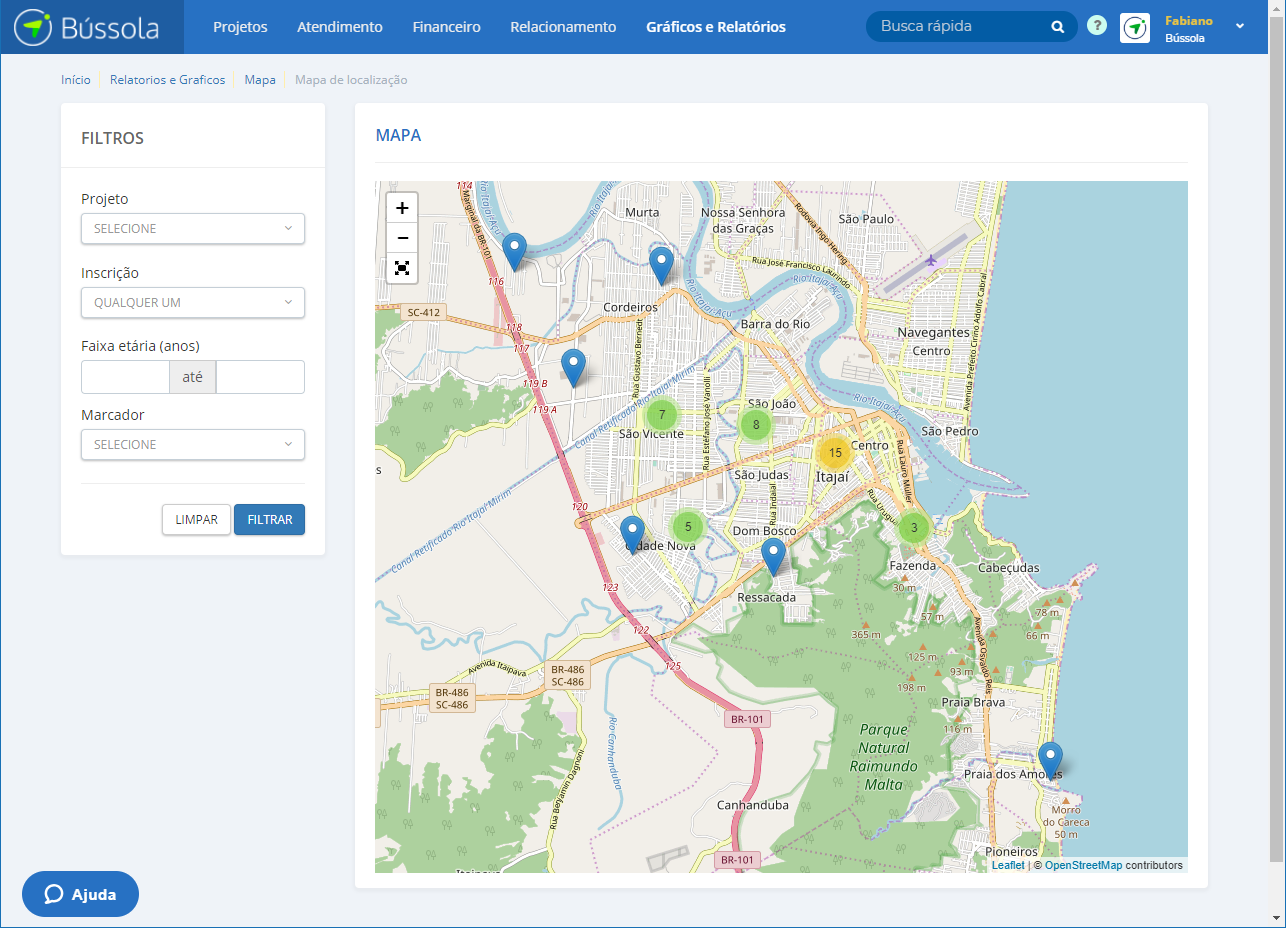Image resolution: width=1286 pixels, height=928 pixels.
Task: Expand the Fabiano user account menu
Action: click(1239, 27)
